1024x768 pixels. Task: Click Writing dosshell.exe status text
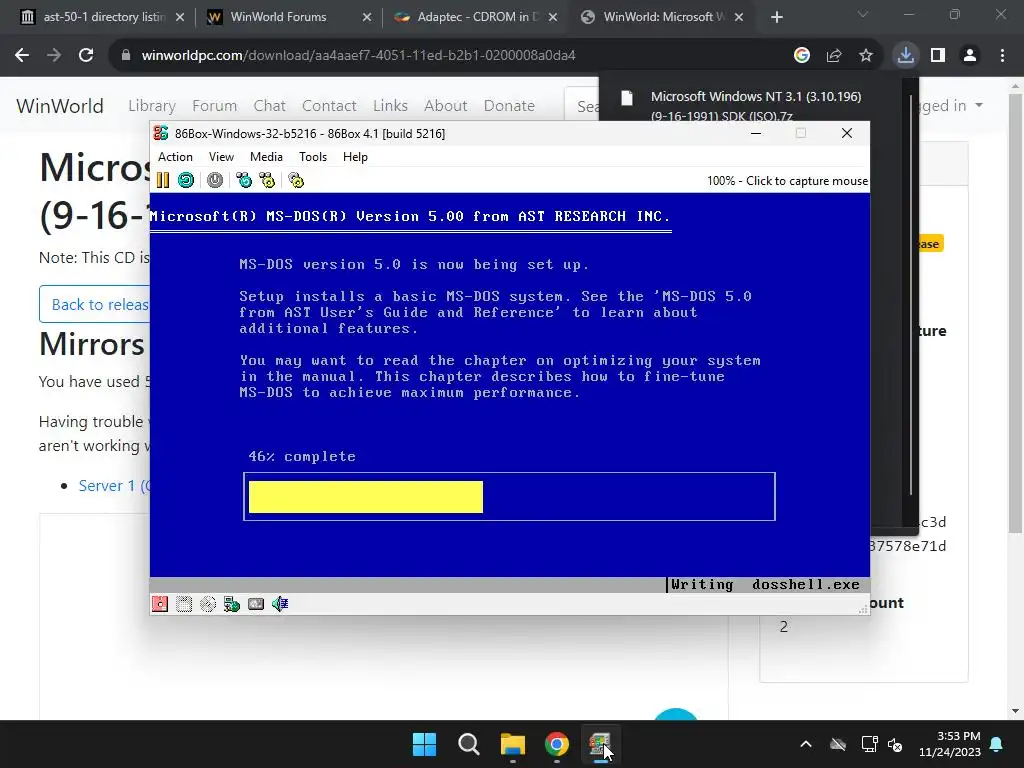coord(765,584)
